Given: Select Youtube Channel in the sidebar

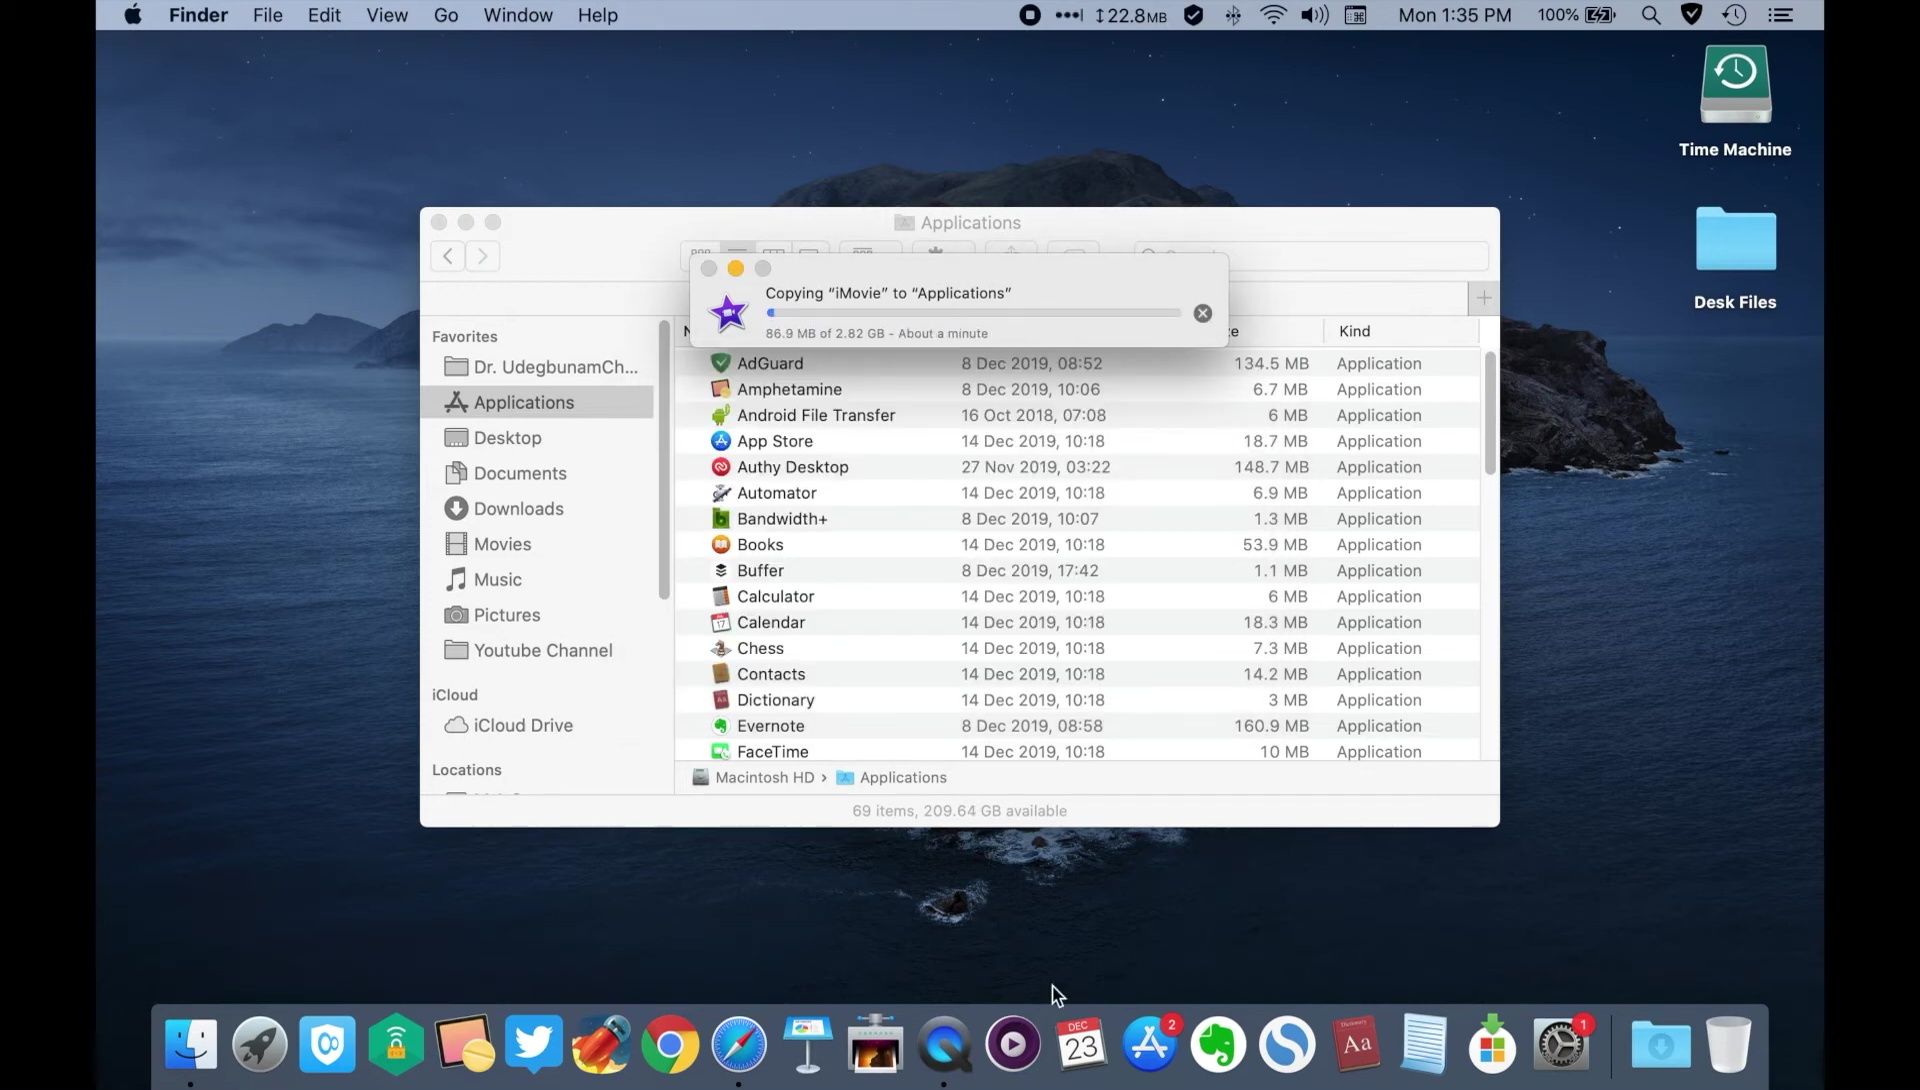Looking at the screenshot, I should click(537, 650).
